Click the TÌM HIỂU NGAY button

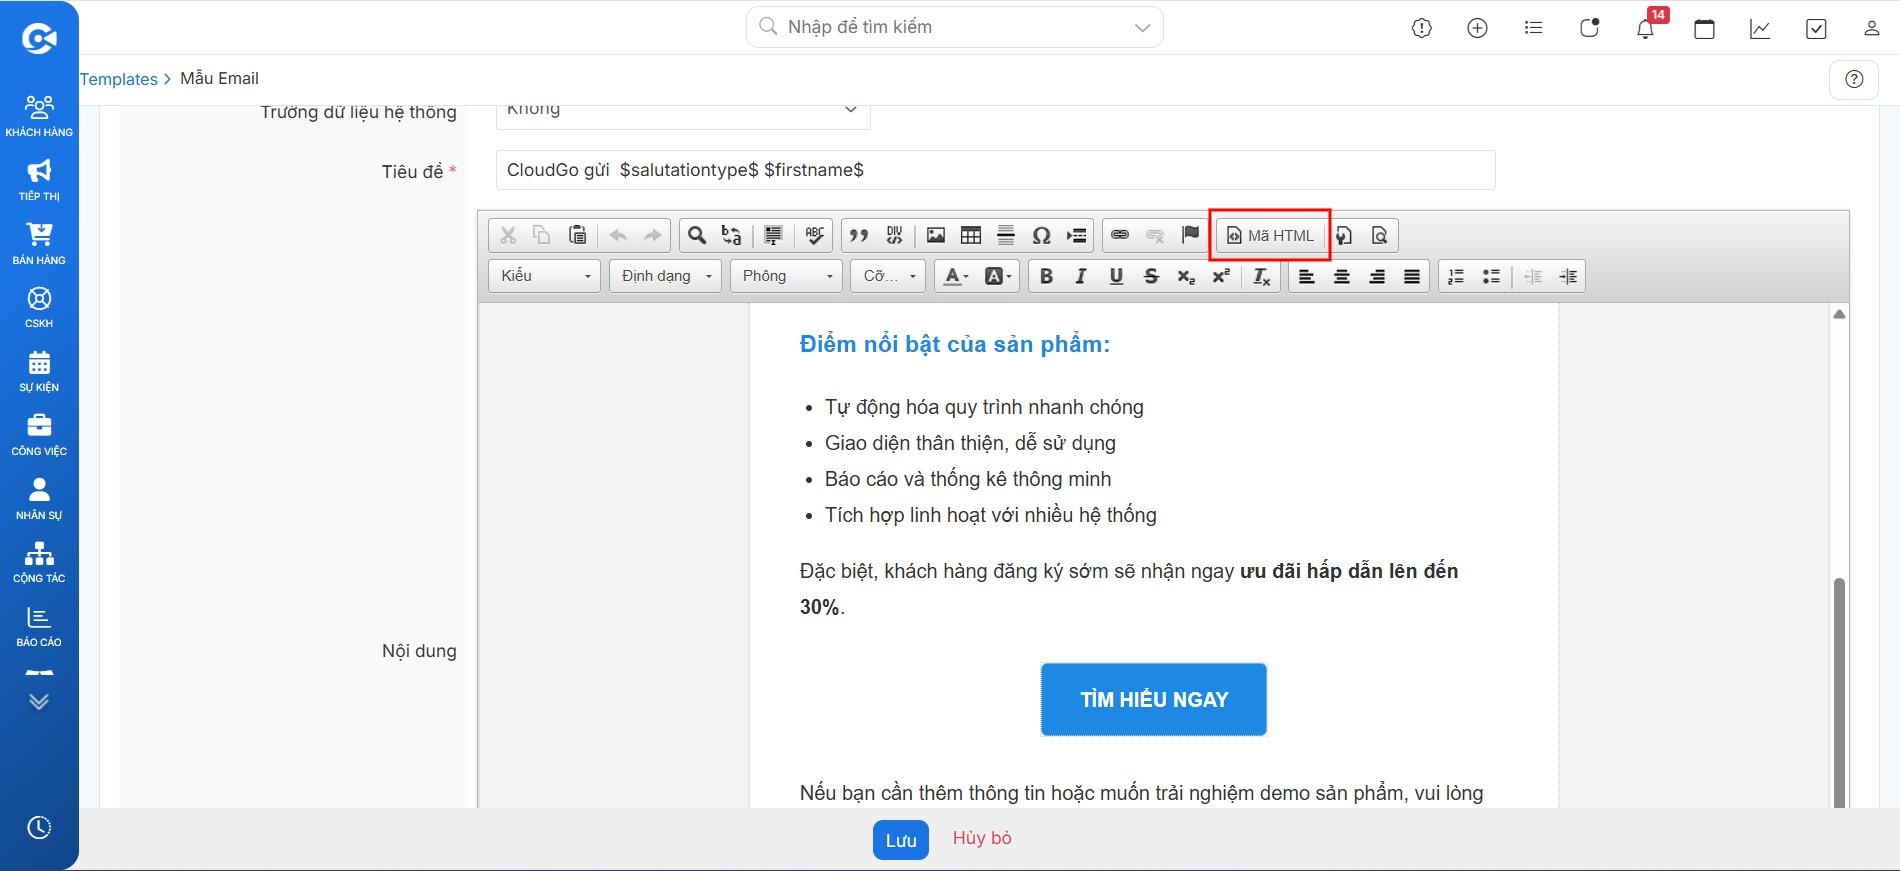1154,699
